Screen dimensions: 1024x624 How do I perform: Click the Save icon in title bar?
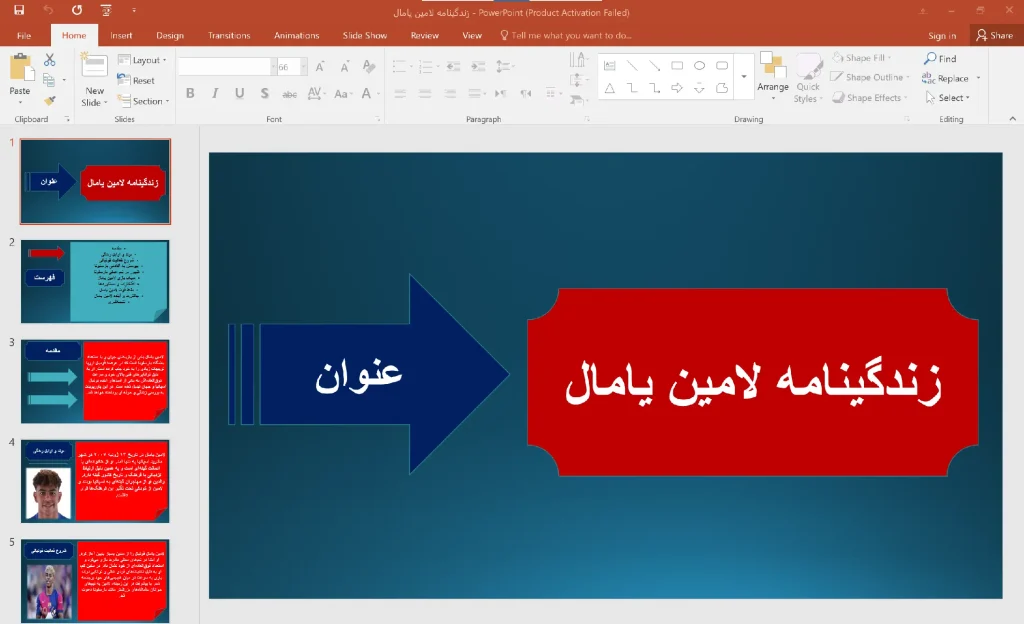coord(19,10)
